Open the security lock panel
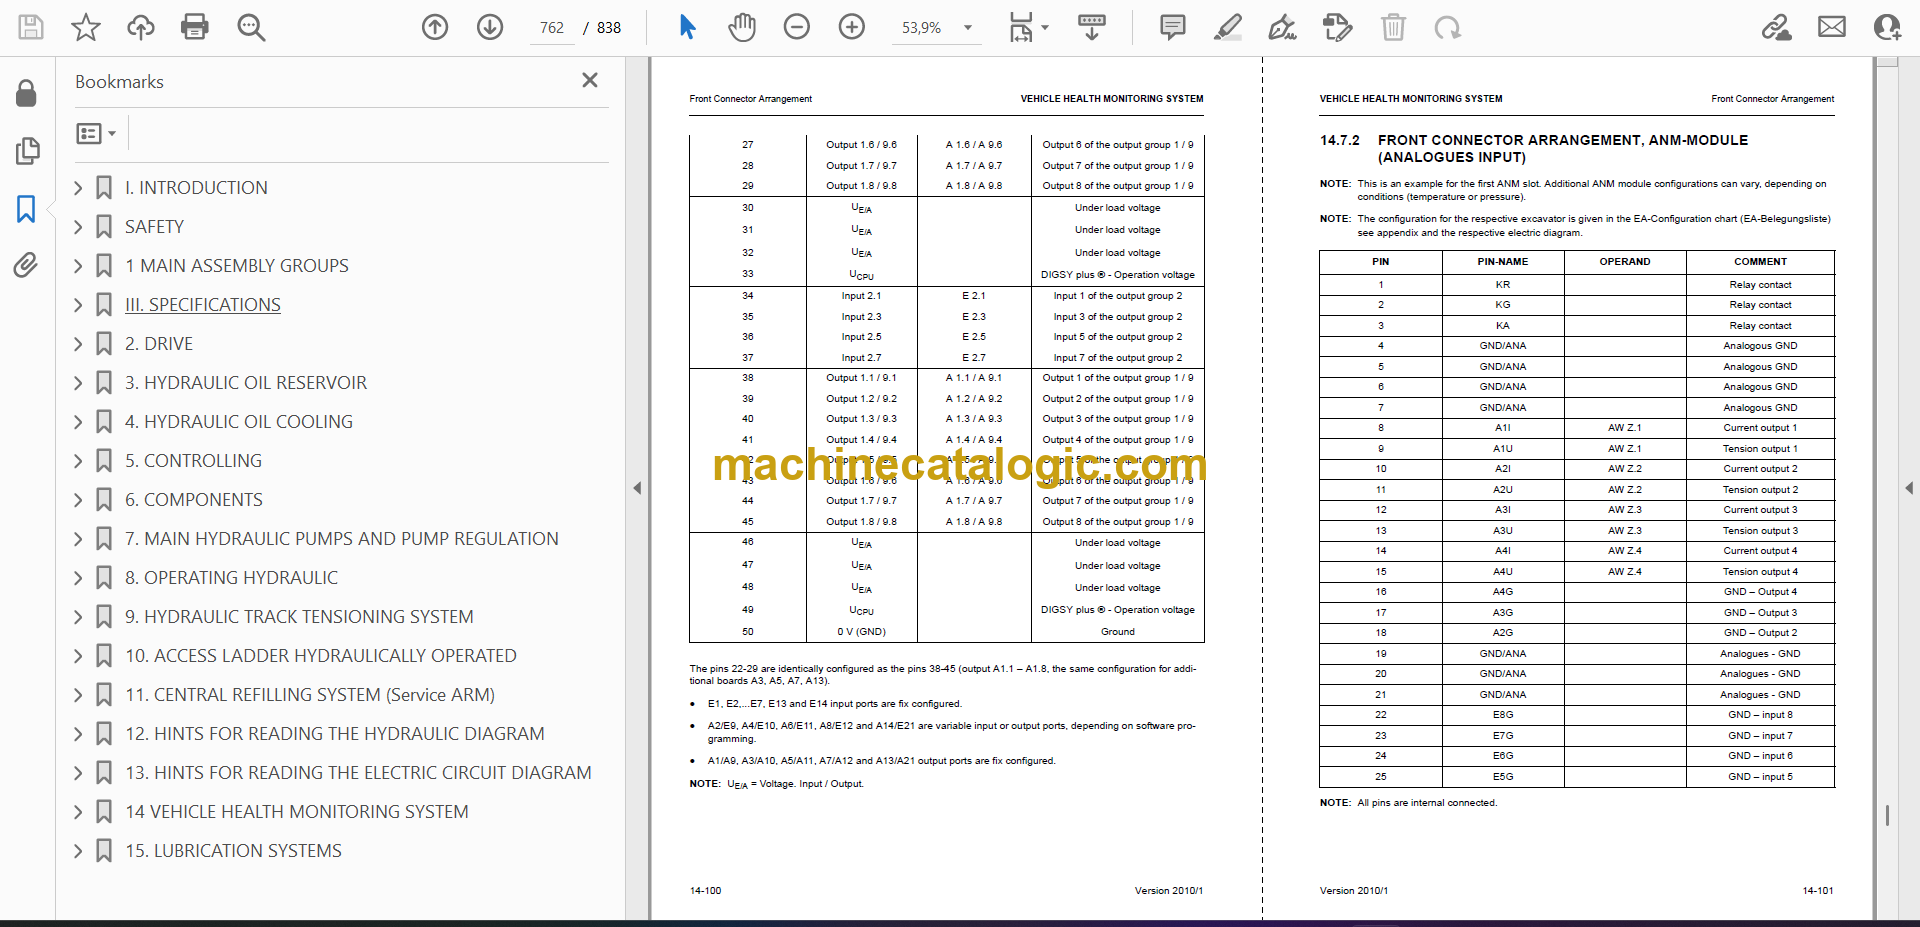The image size is (1920, 927). pyautogui.click(x=27, y=94)
